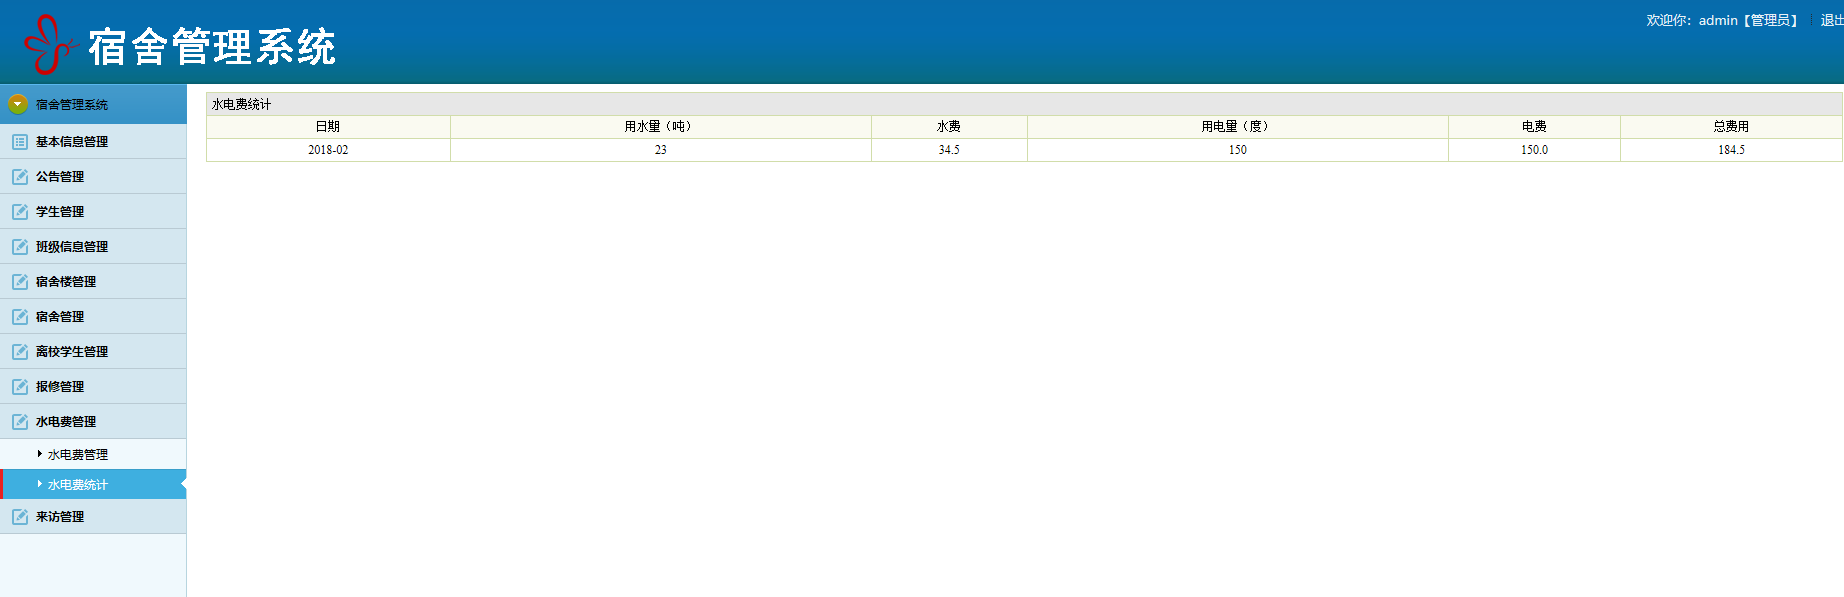Click the 基本信息管理 list icon

(x=20, y=142)
